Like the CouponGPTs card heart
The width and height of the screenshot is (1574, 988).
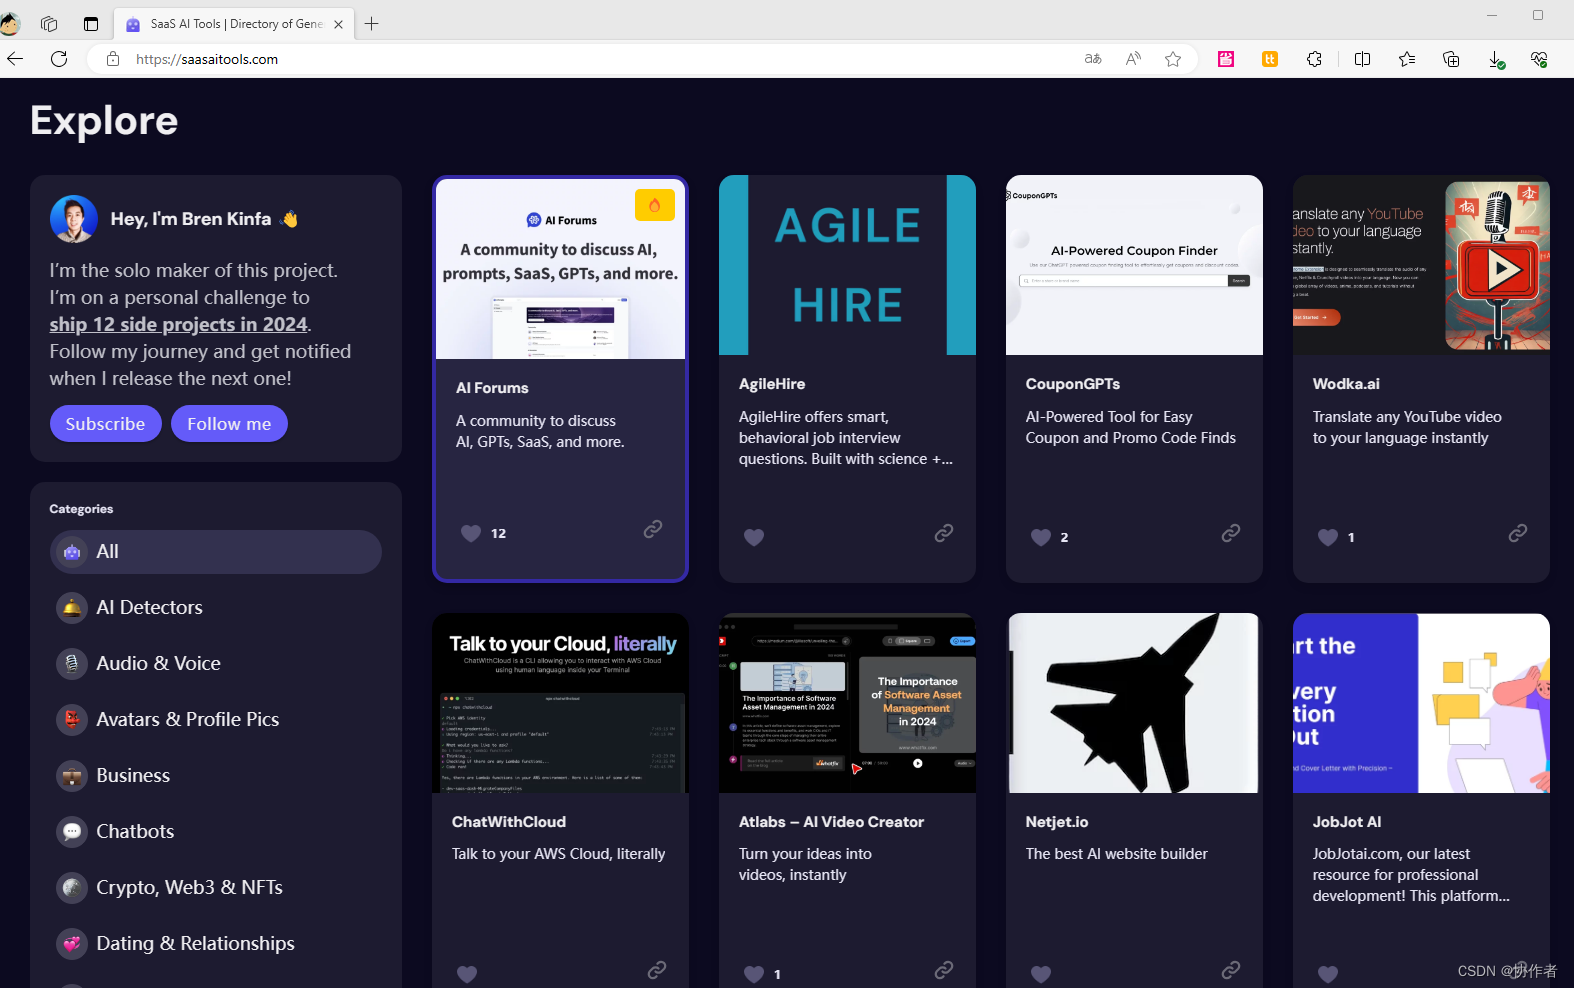tap(1041, 537)
